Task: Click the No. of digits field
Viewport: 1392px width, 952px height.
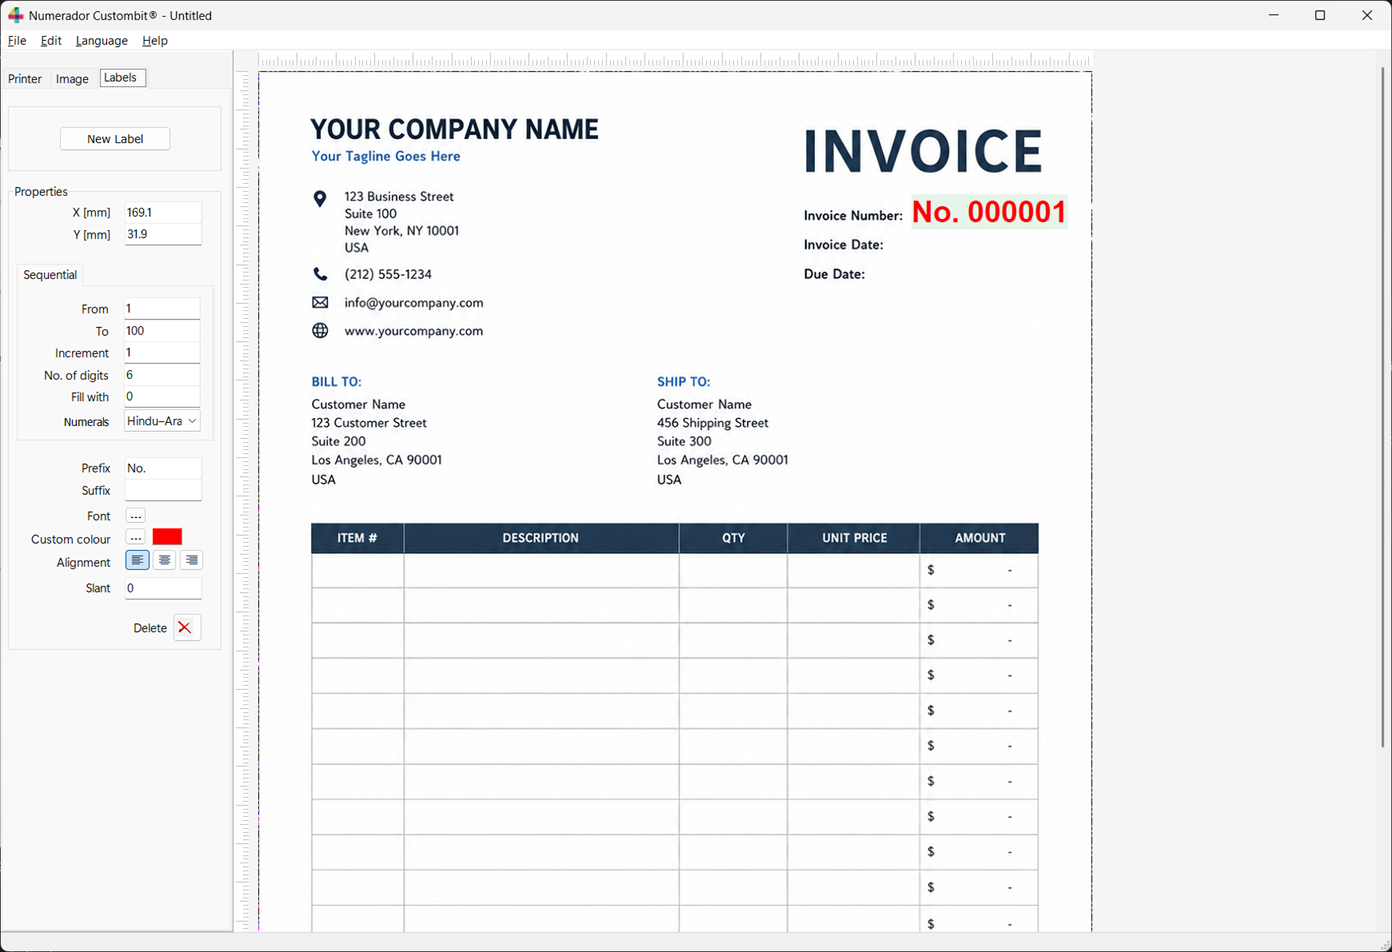Action: pyautogui.click(x=162, y=375)
